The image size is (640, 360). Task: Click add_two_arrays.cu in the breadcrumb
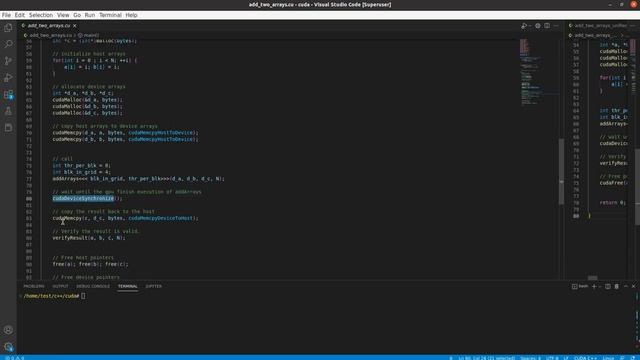click(x=50, y=36)
